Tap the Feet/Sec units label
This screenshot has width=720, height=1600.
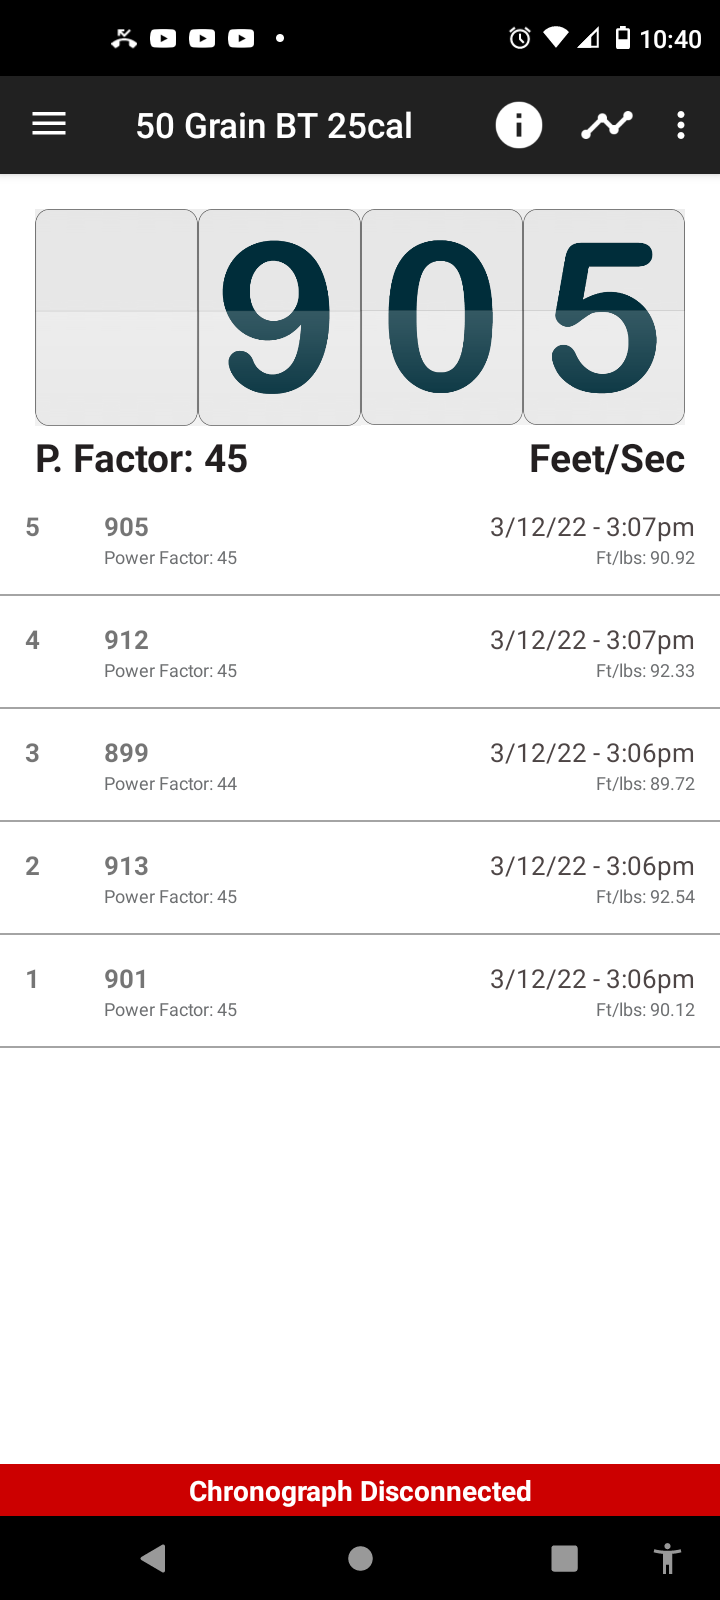point(607,459)
